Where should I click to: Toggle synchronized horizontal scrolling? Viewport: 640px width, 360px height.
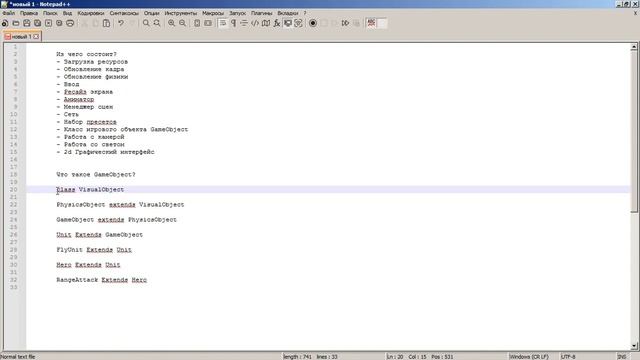pos(208,23)
